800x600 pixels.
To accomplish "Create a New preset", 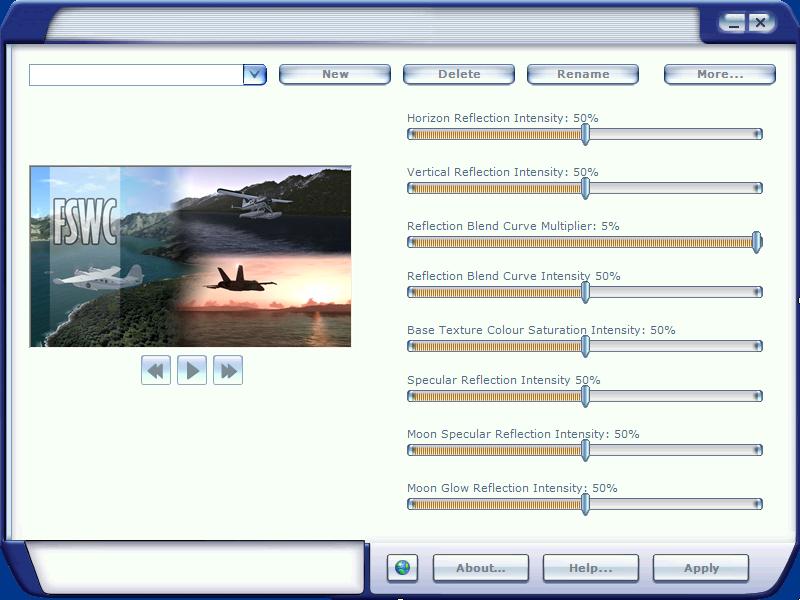I will [335, 74].
